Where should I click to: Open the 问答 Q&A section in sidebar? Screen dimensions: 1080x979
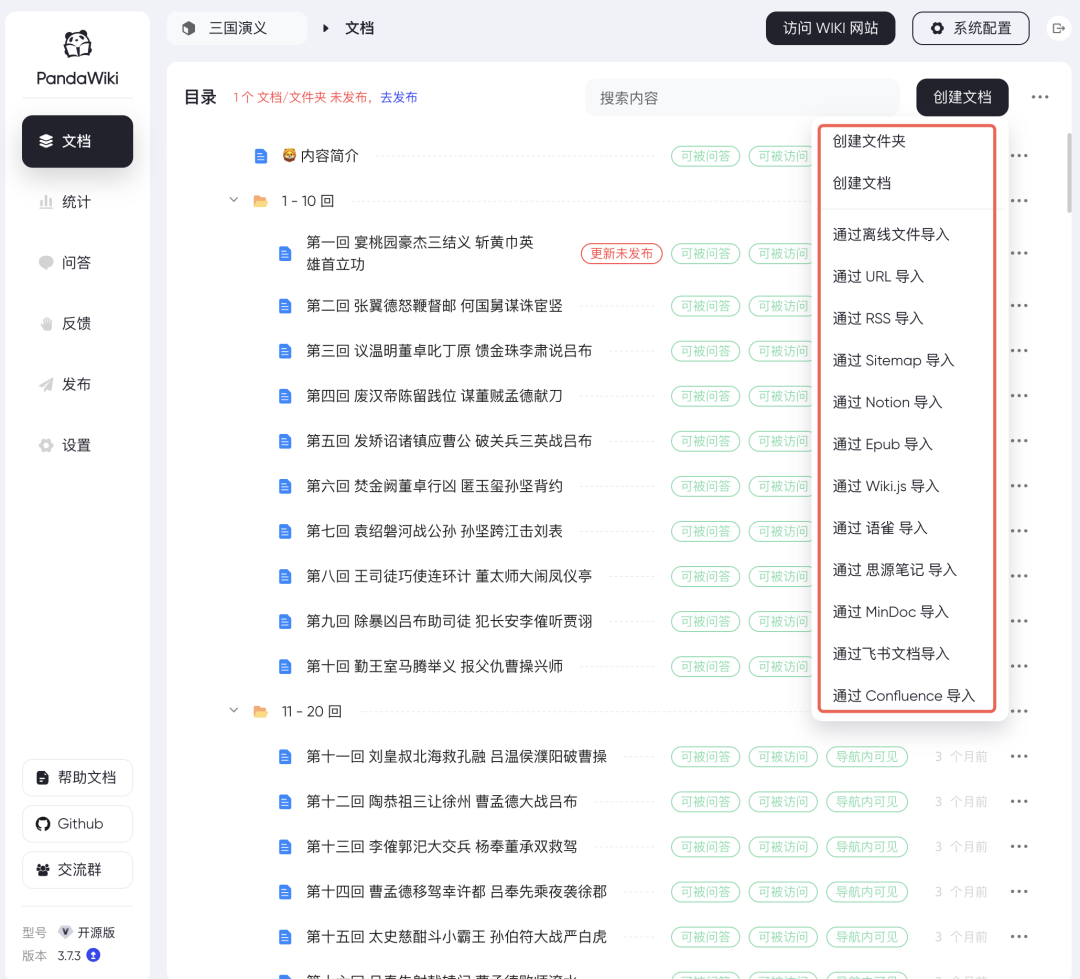(x=77, y=262)
